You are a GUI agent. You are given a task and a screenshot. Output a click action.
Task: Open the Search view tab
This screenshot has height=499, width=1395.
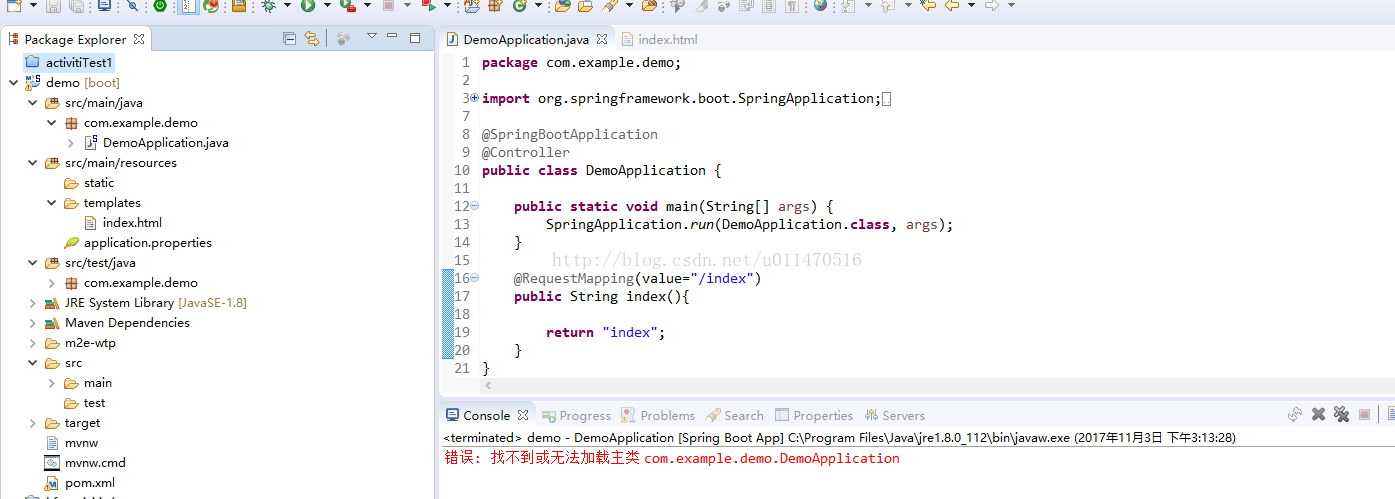pos(734,415)
